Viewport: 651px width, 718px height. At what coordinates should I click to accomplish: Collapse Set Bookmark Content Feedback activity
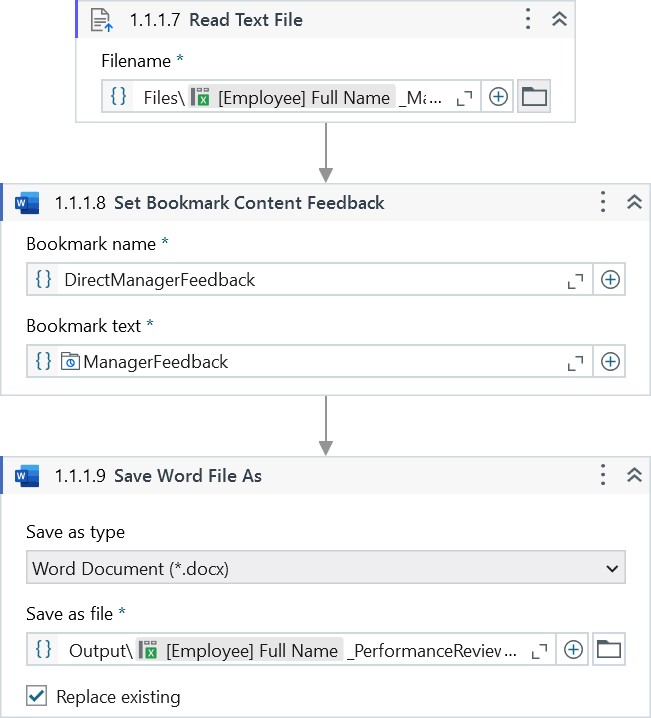pyautogui.click(x=633, y=202)
